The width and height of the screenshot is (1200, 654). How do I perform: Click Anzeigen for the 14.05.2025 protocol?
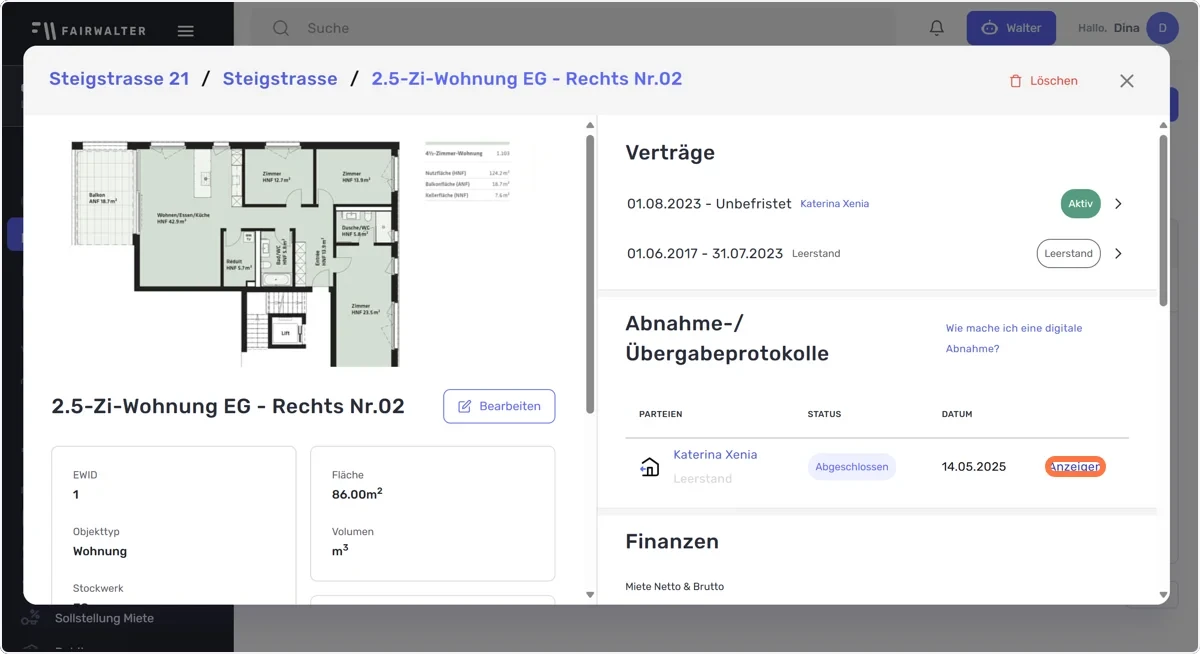[1075, 467]
